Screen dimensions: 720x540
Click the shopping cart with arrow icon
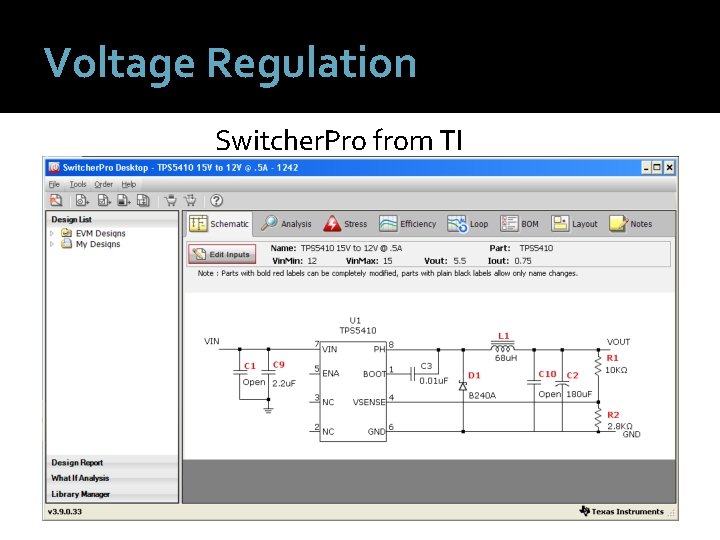click(190, 200)
